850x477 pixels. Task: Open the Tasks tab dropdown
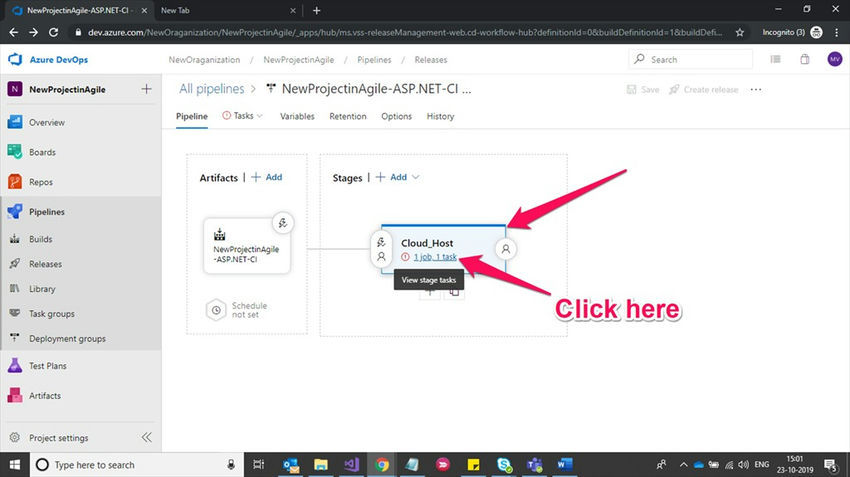pos(242,115)
